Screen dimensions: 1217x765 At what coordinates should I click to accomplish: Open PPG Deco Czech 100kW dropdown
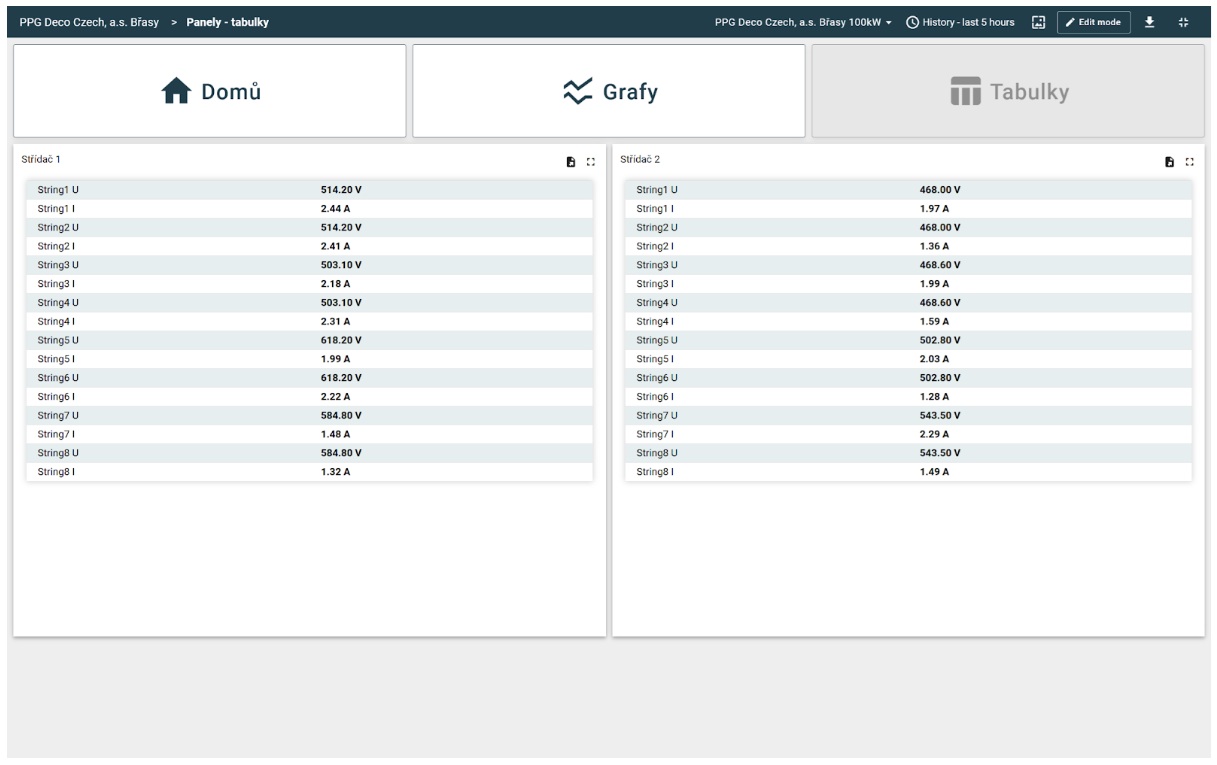pos(803,22)
